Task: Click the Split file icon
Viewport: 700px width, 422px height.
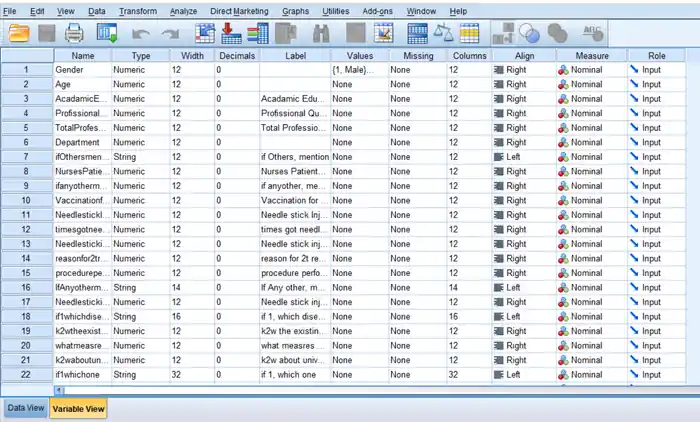Action: point(417,33)
